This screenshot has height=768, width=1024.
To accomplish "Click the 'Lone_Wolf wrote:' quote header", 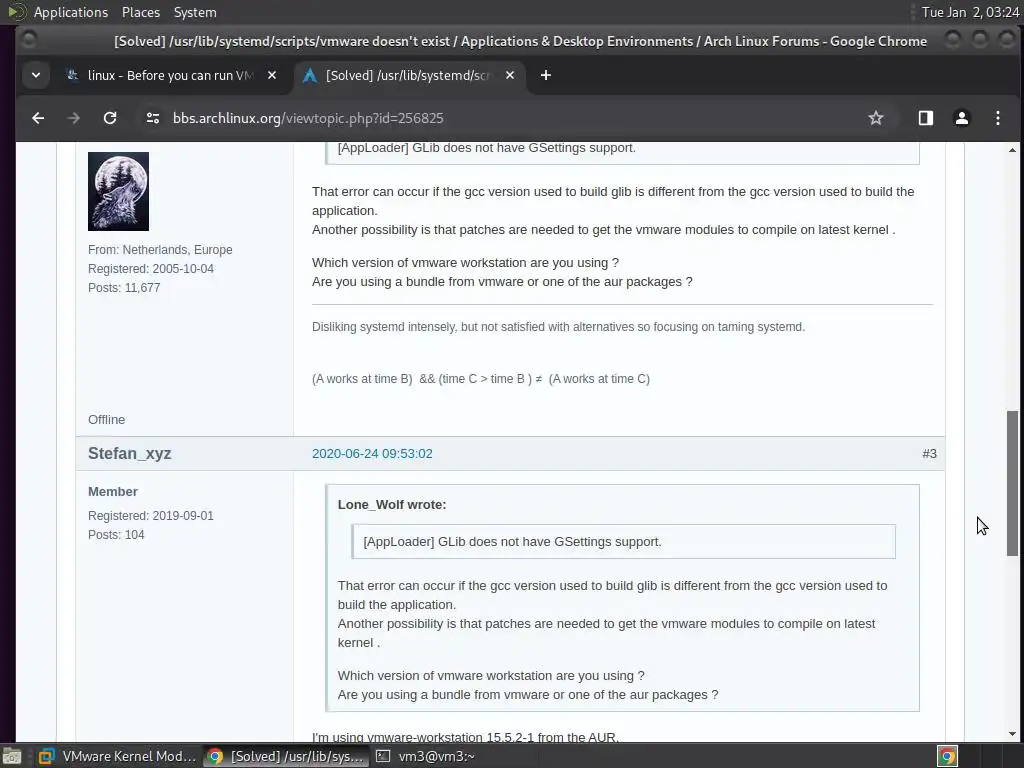I will (x=392, y=505).
